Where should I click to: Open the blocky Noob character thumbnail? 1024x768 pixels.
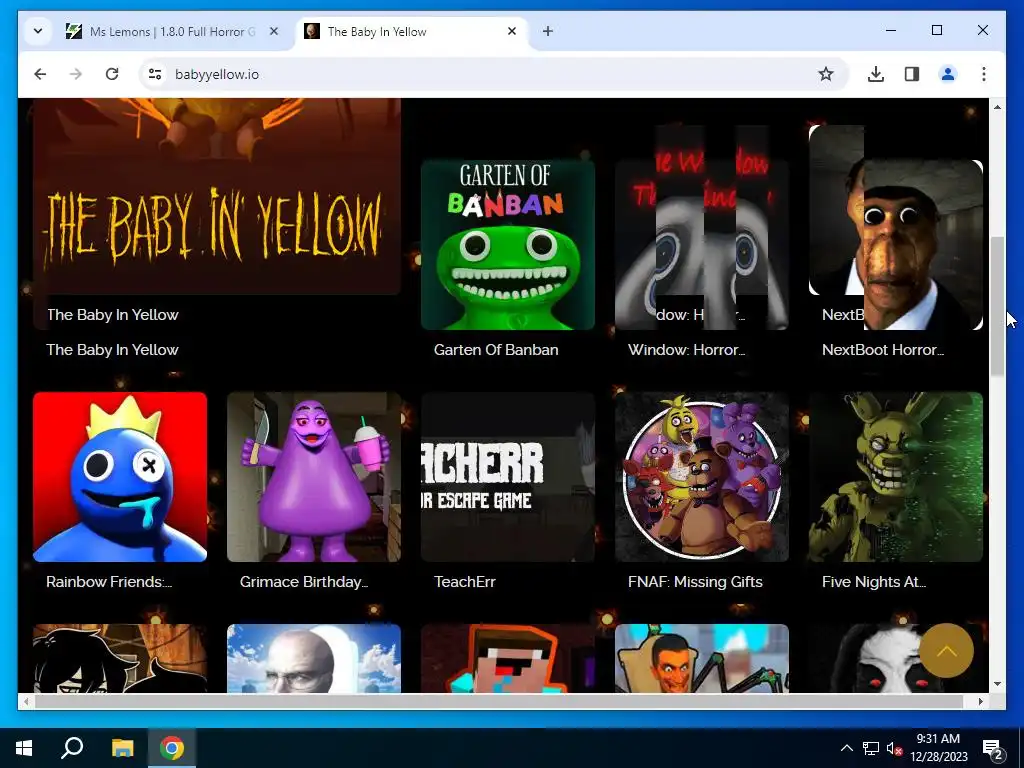(508, 658)
